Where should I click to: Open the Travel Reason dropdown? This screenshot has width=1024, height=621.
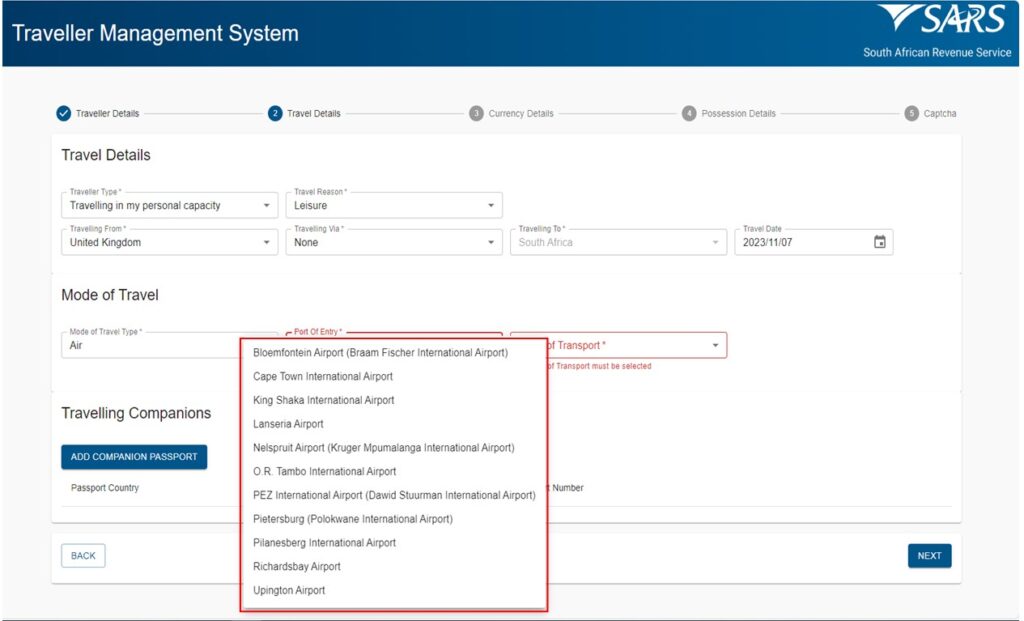(492, 204)
